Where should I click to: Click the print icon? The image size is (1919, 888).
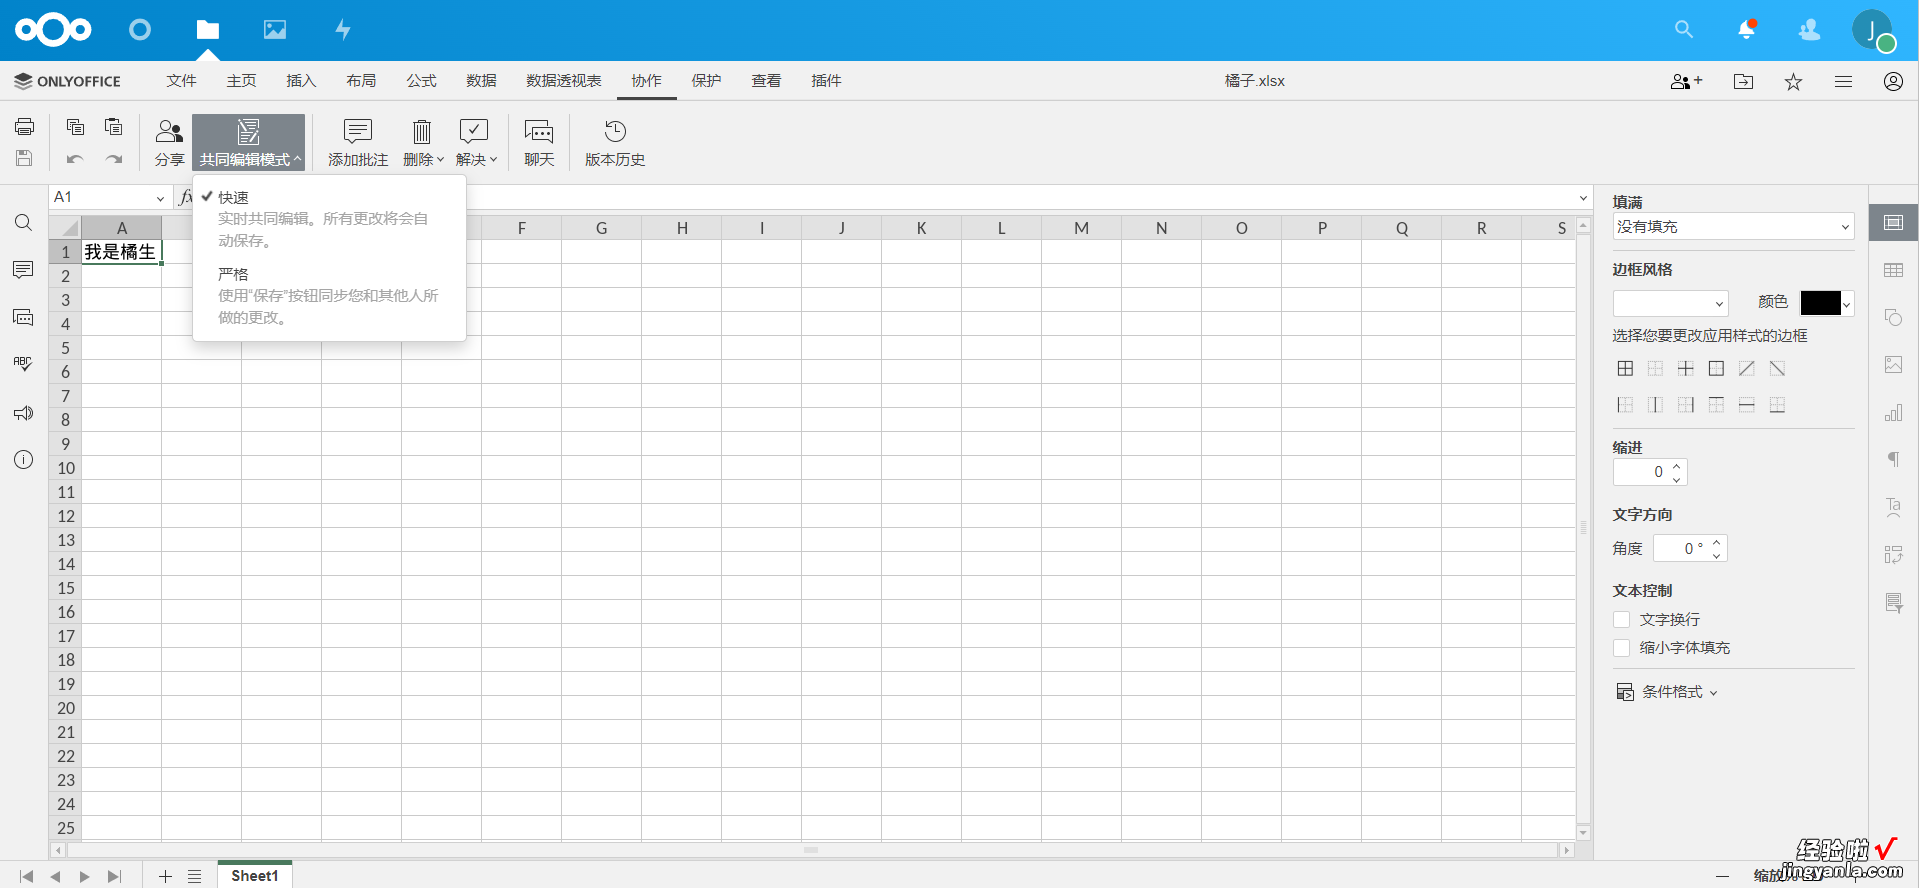(x=25, y=127)
